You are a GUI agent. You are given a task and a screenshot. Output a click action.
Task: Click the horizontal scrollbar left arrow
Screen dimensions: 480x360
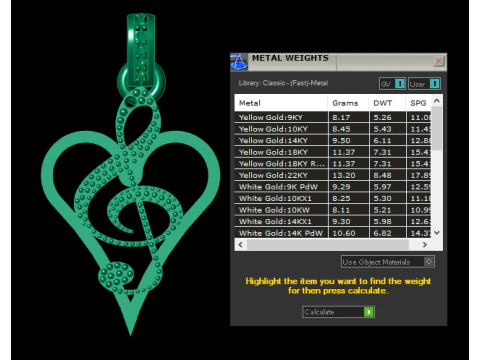pyautogui.click(x=241, y=245)
